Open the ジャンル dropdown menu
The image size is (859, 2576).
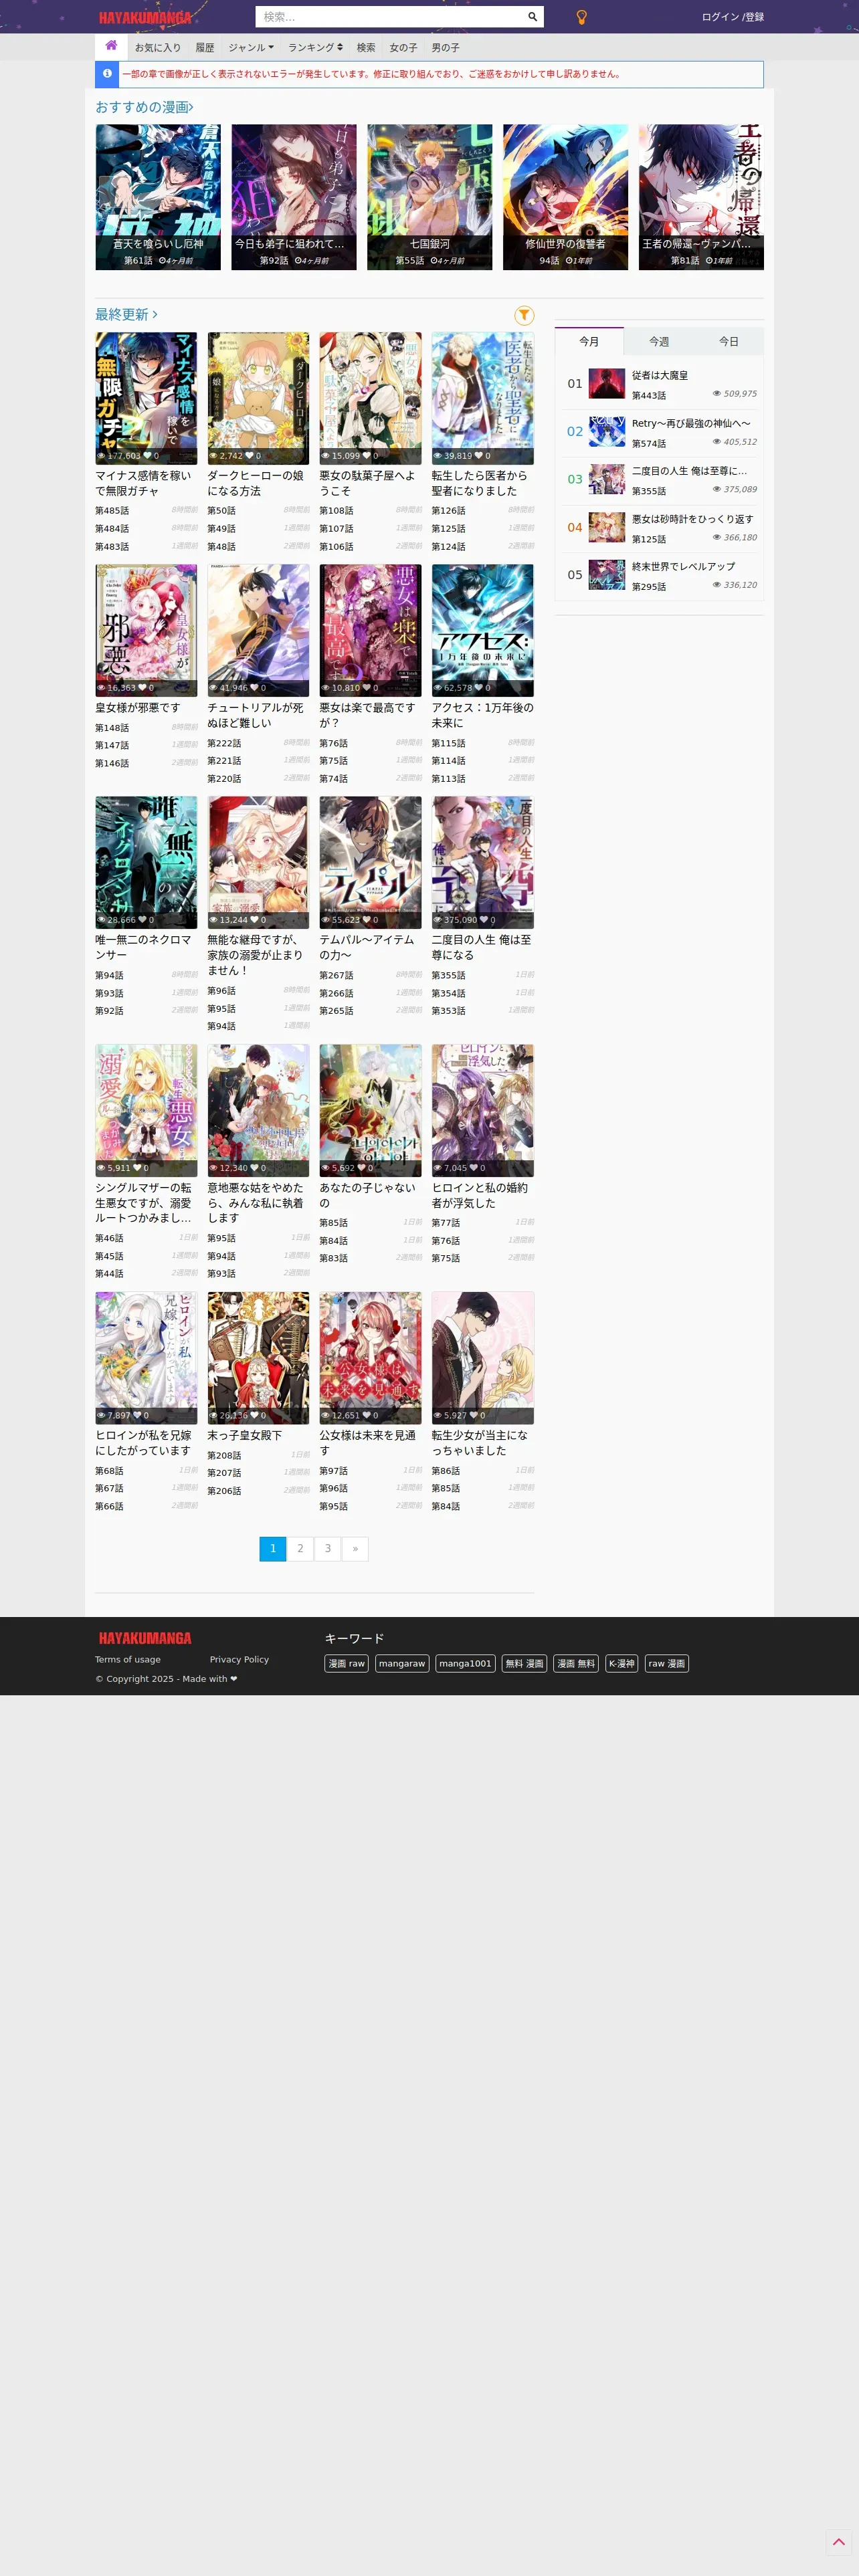(x=250, y=47)
